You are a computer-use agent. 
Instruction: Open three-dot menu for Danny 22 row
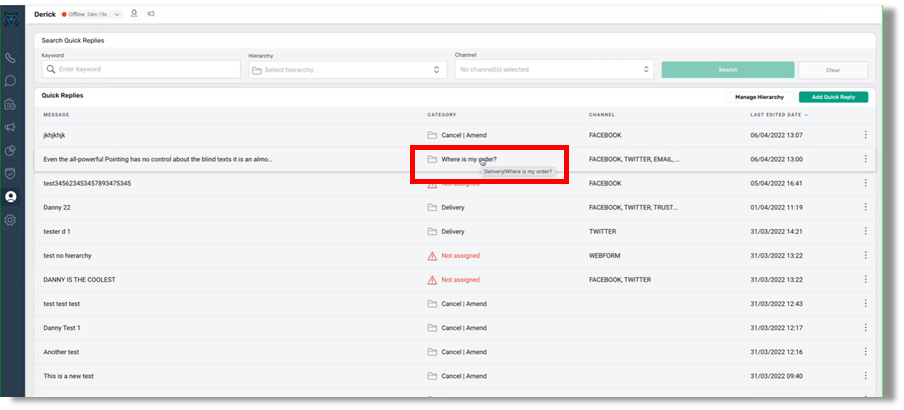pyautogui.click(x=865, y=207)
